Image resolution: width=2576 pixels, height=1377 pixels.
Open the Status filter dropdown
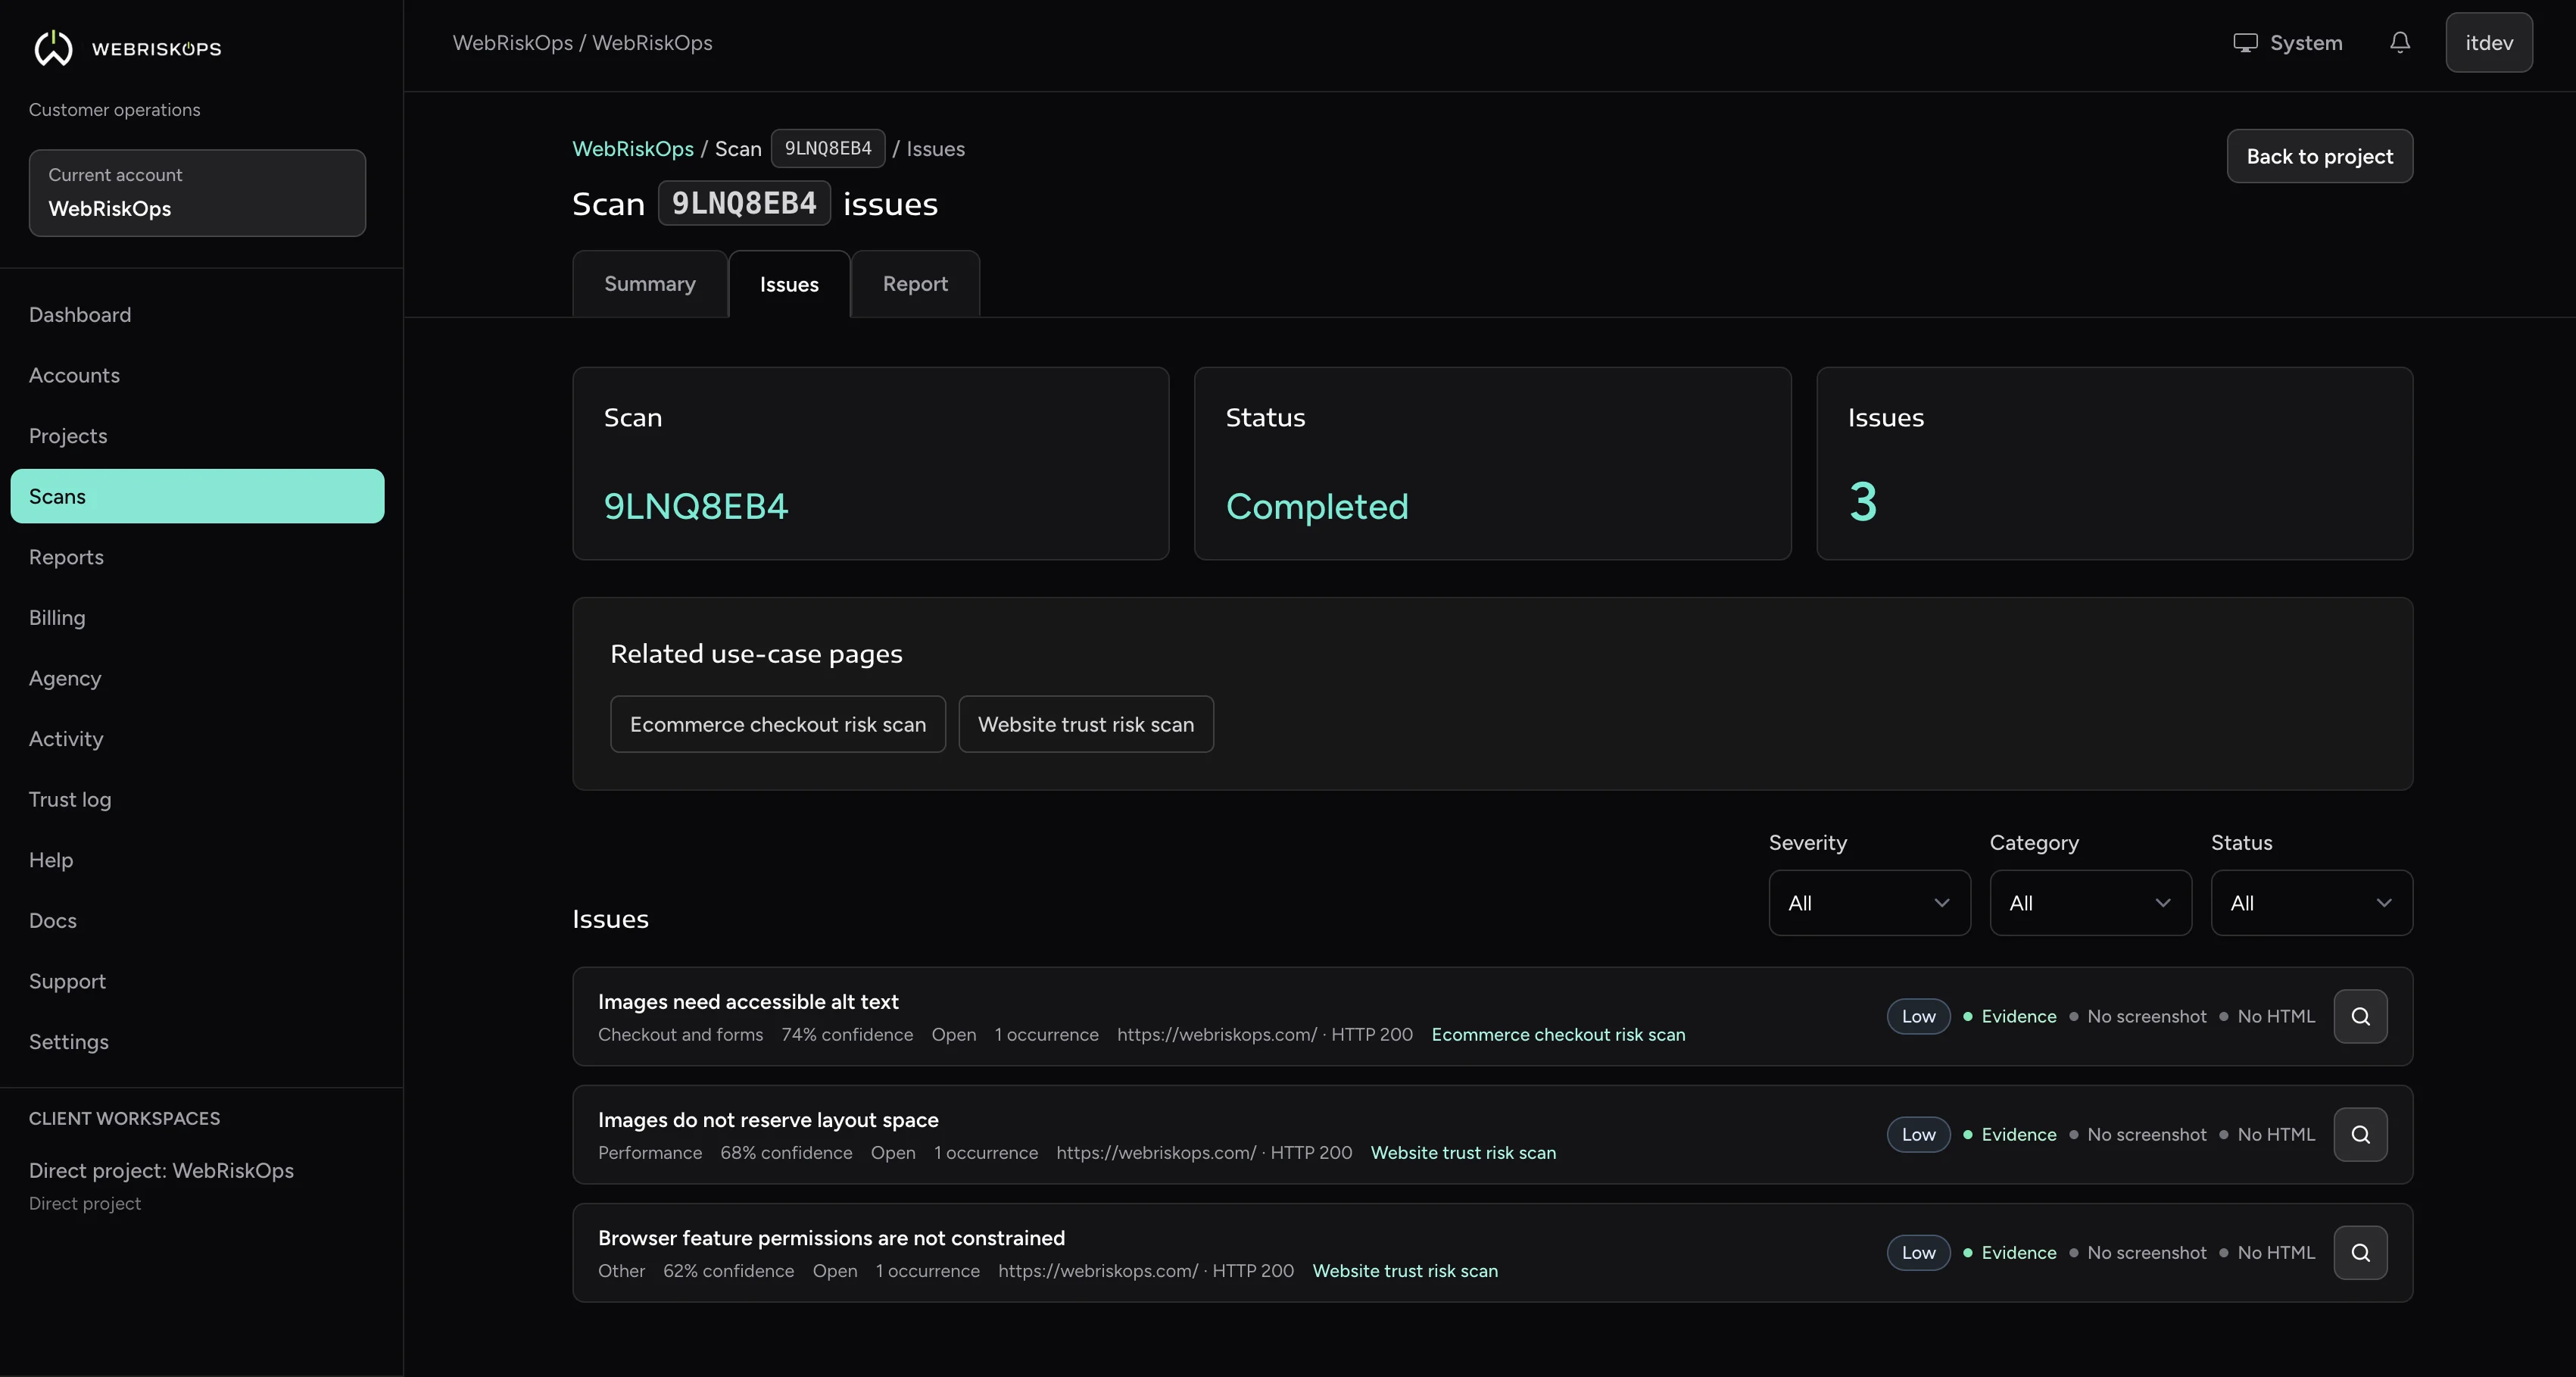[x=2311, y=903]
